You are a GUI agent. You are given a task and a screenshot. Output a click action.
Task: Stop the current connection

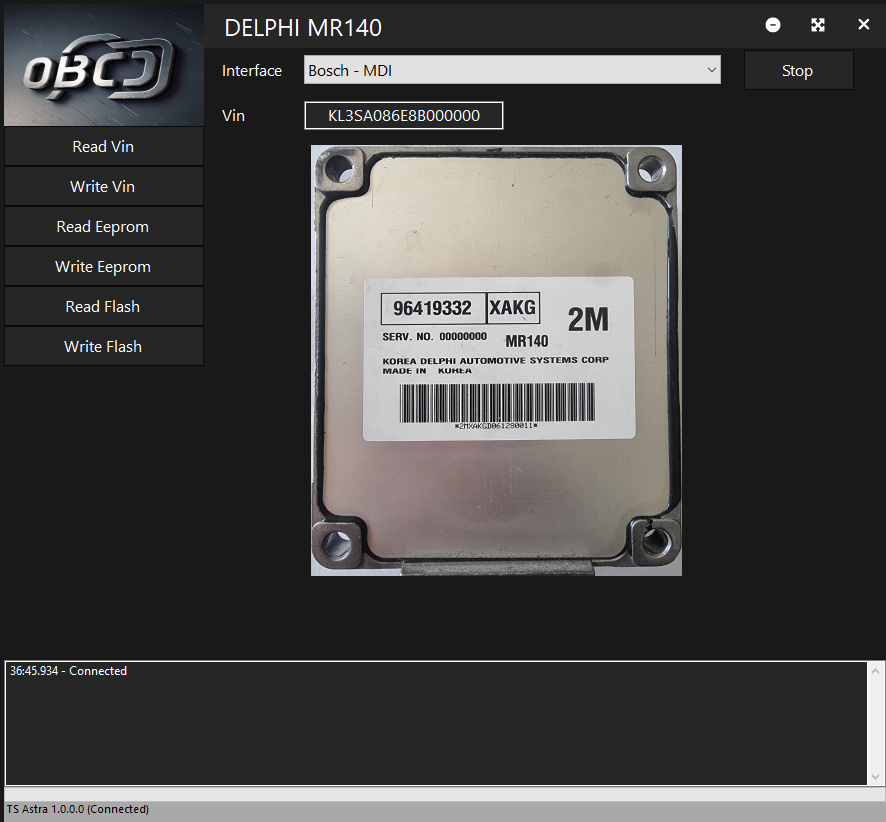tap(798, 71)
